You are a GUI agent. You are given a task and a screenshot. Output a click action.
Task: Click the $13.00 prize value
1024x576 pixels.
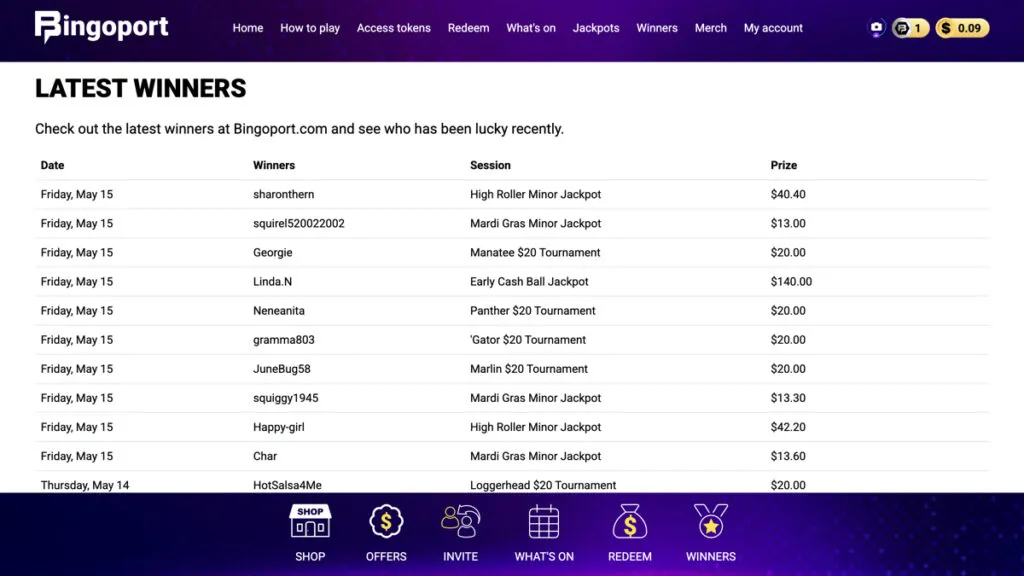(x=788, y=223)
